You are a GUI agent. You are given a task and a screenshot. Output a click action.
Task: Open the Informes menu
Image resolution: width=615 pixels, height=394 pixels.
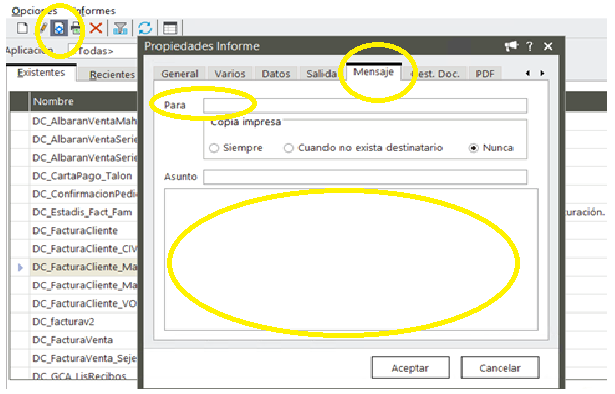pos(94,11)
